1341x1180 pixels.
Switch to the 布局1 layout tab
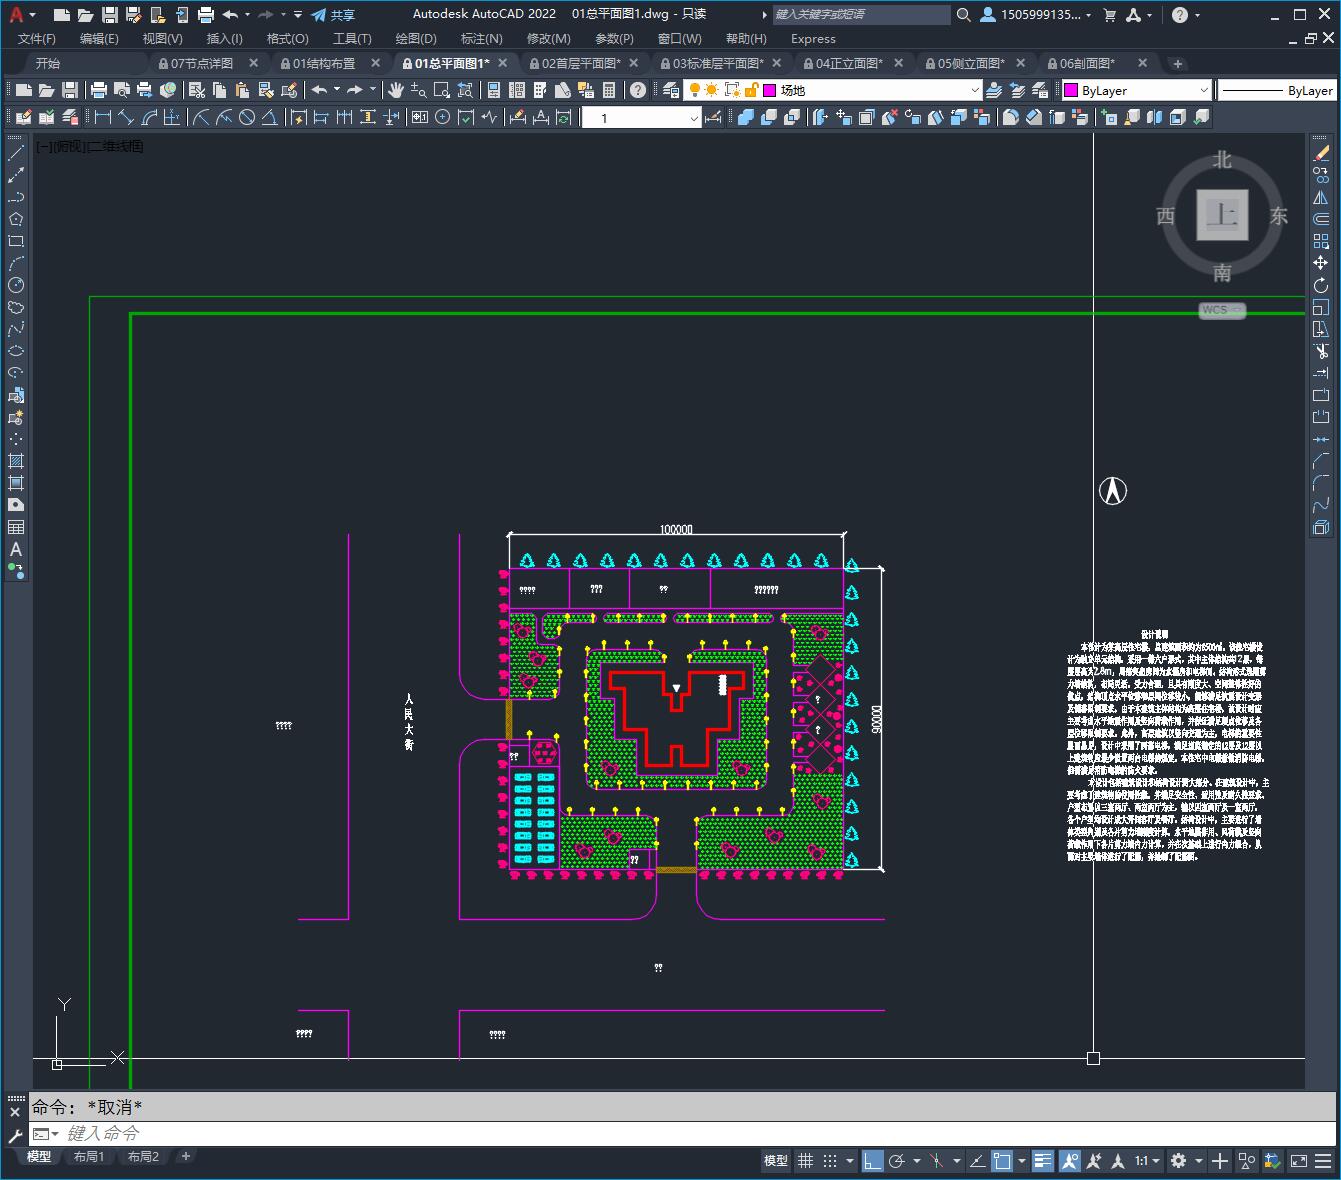point(88,1156)
